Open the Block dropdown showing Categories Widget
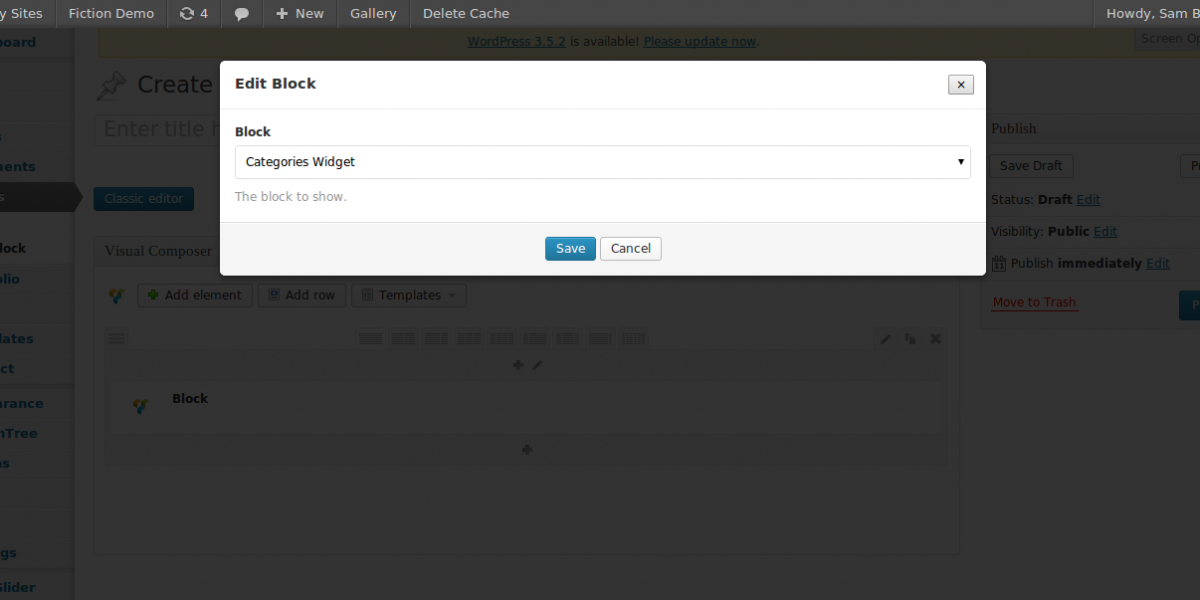The width and height of the screenshot is (1200, 600). pos(602,162)
